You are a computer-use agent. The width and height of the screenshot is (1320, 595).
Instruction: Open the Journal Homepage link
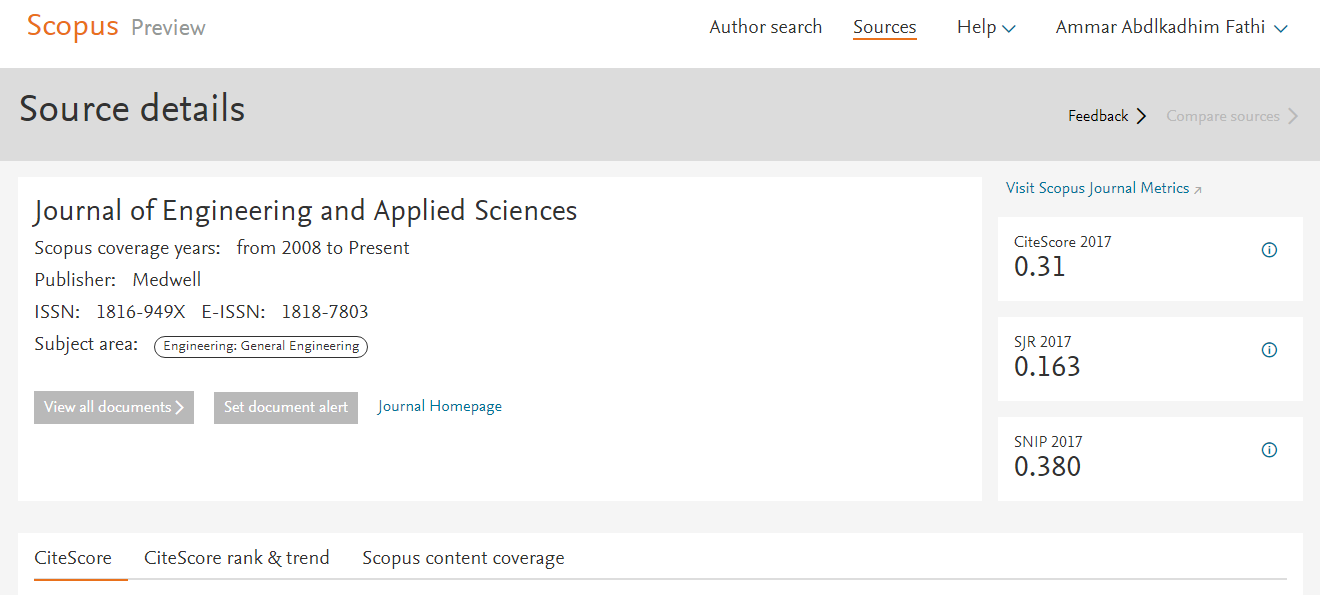coord(440,406)
